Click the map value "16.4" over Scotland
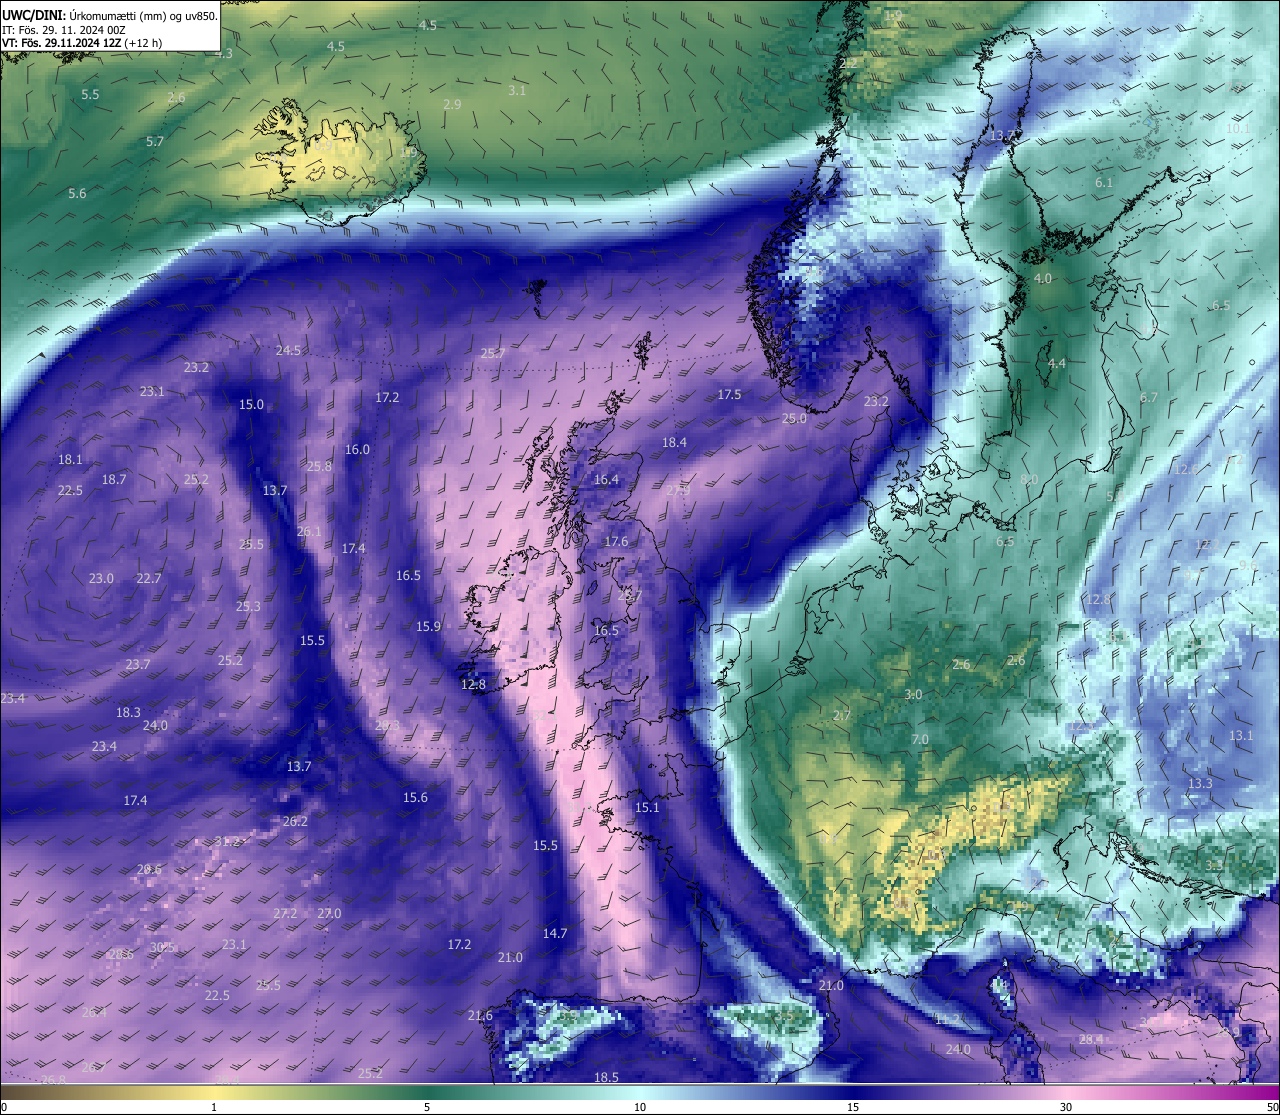 coord(606,480)
